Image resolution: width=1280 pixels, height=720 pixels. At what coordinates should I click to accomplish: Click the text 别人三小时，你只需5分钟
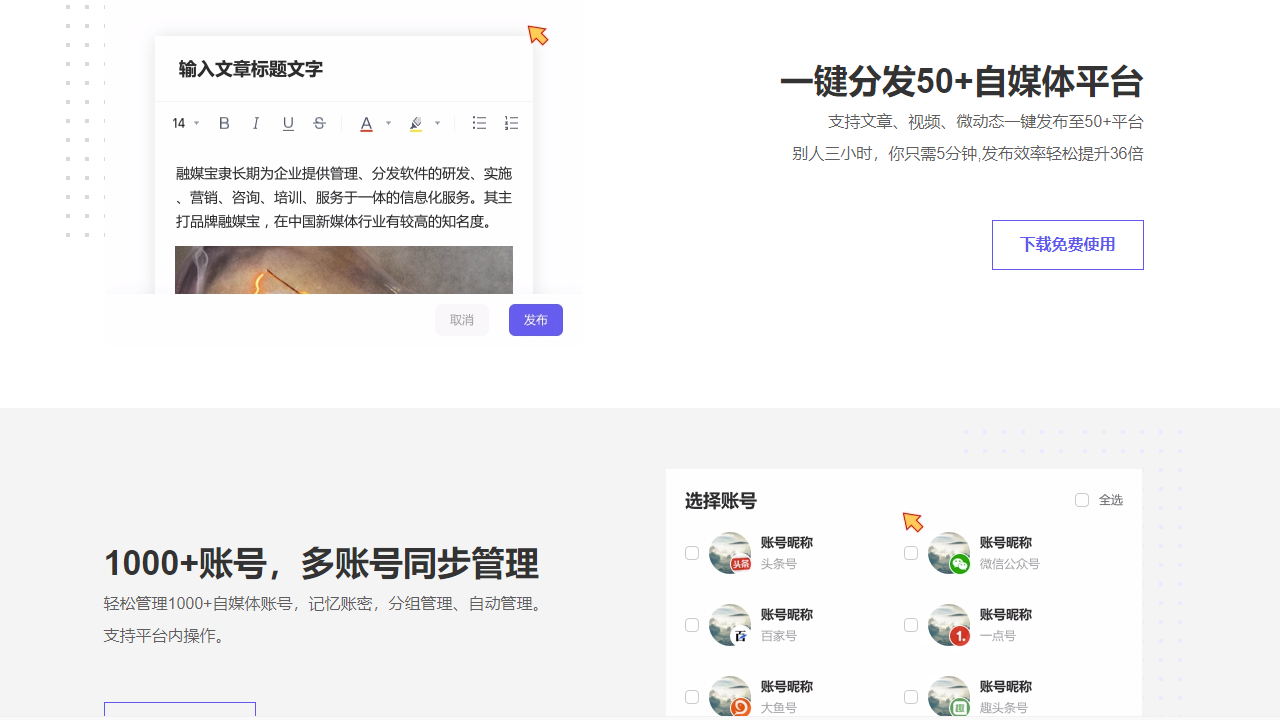click(884, 154)
